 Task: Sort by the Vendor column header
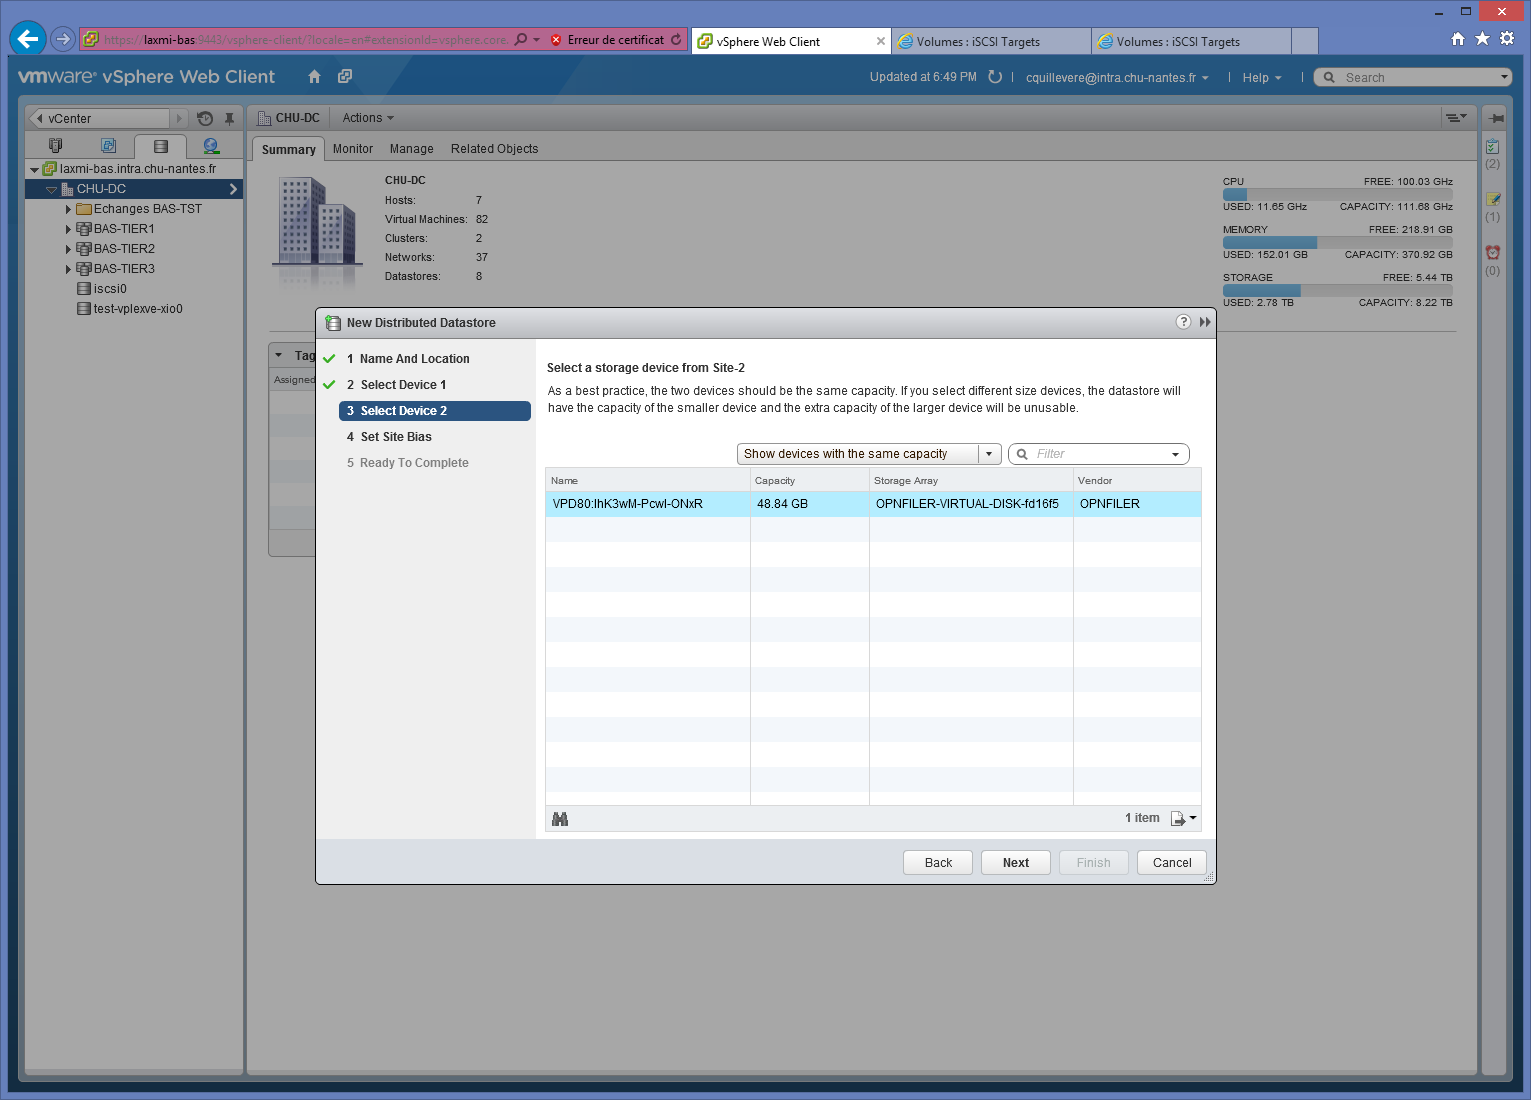coord(1137,481)
